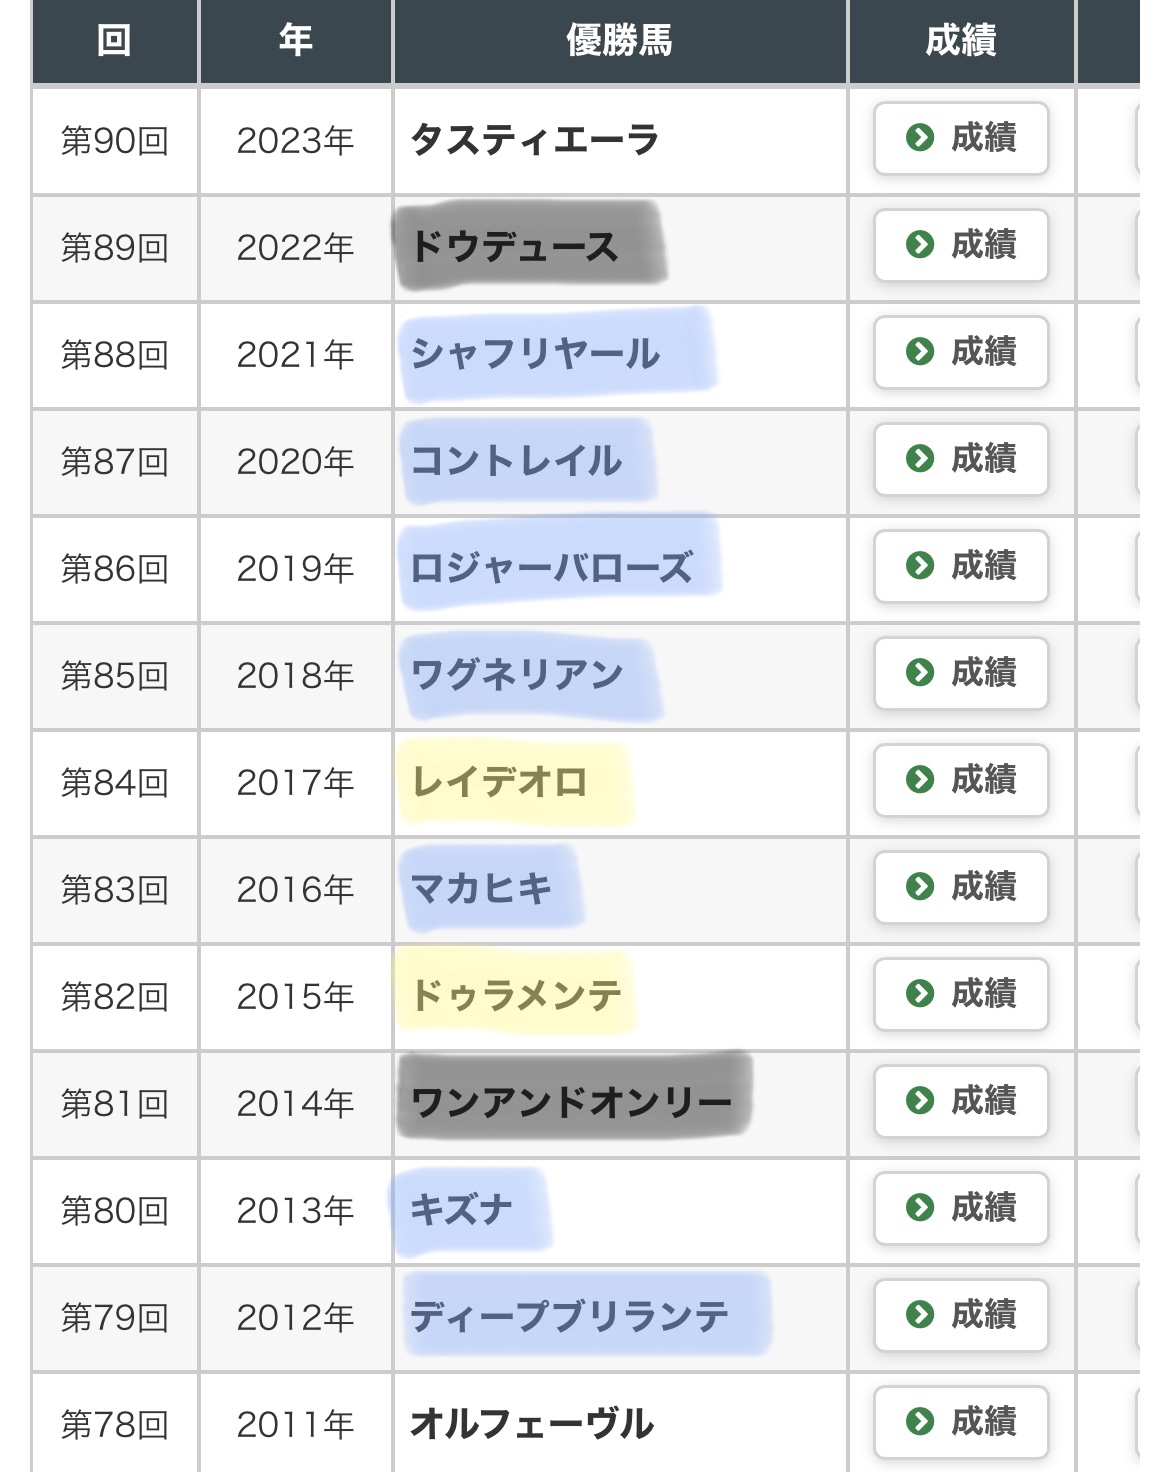Select the 優勝馬 column header
Viewport: 1170px width, 1472px height.
620,41
